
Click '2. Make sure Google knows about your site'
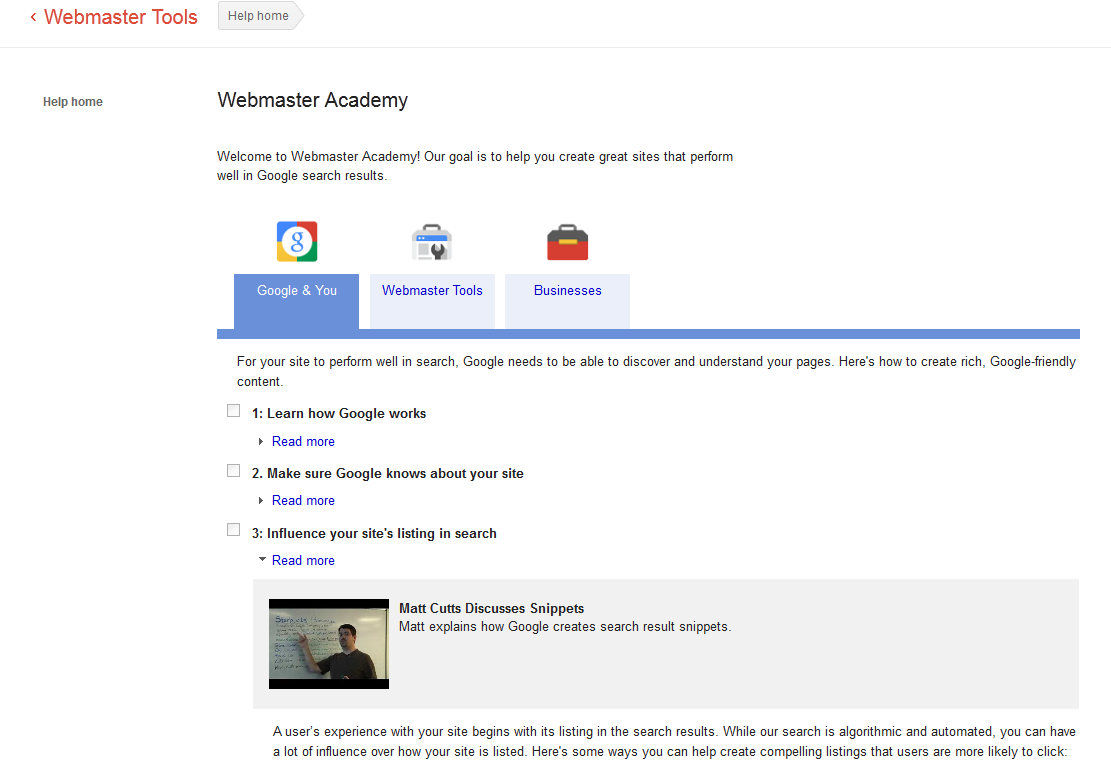[x=388, y=474]
